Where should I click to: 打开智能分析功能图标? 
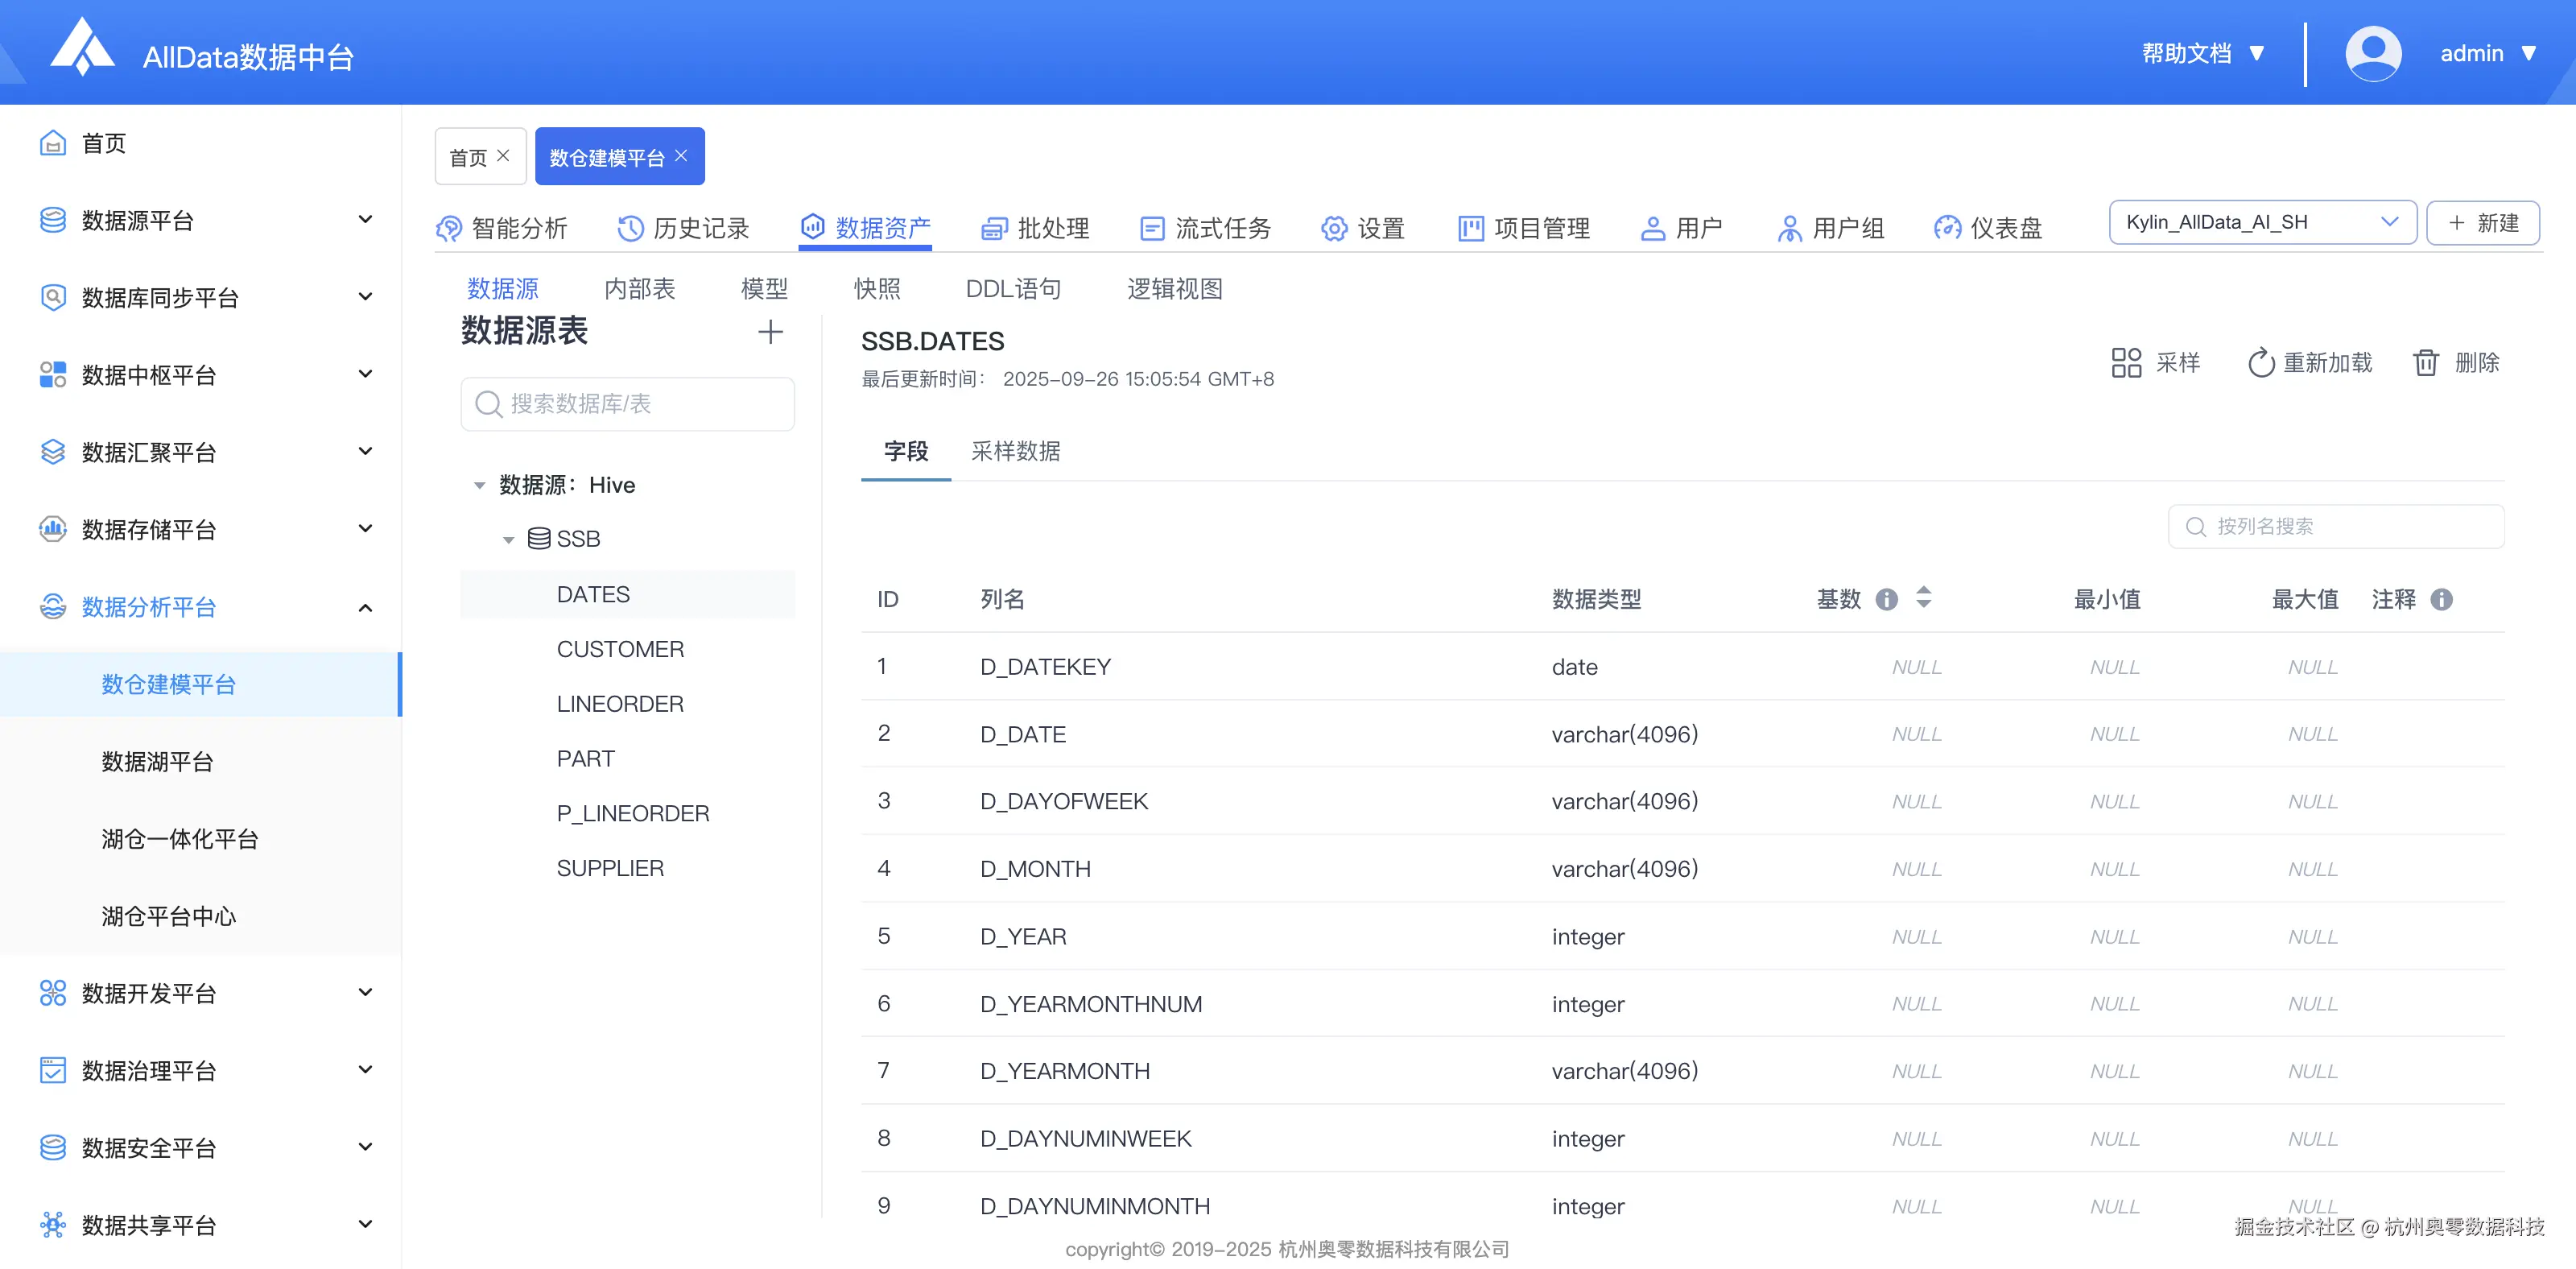(x=449, y=228)
